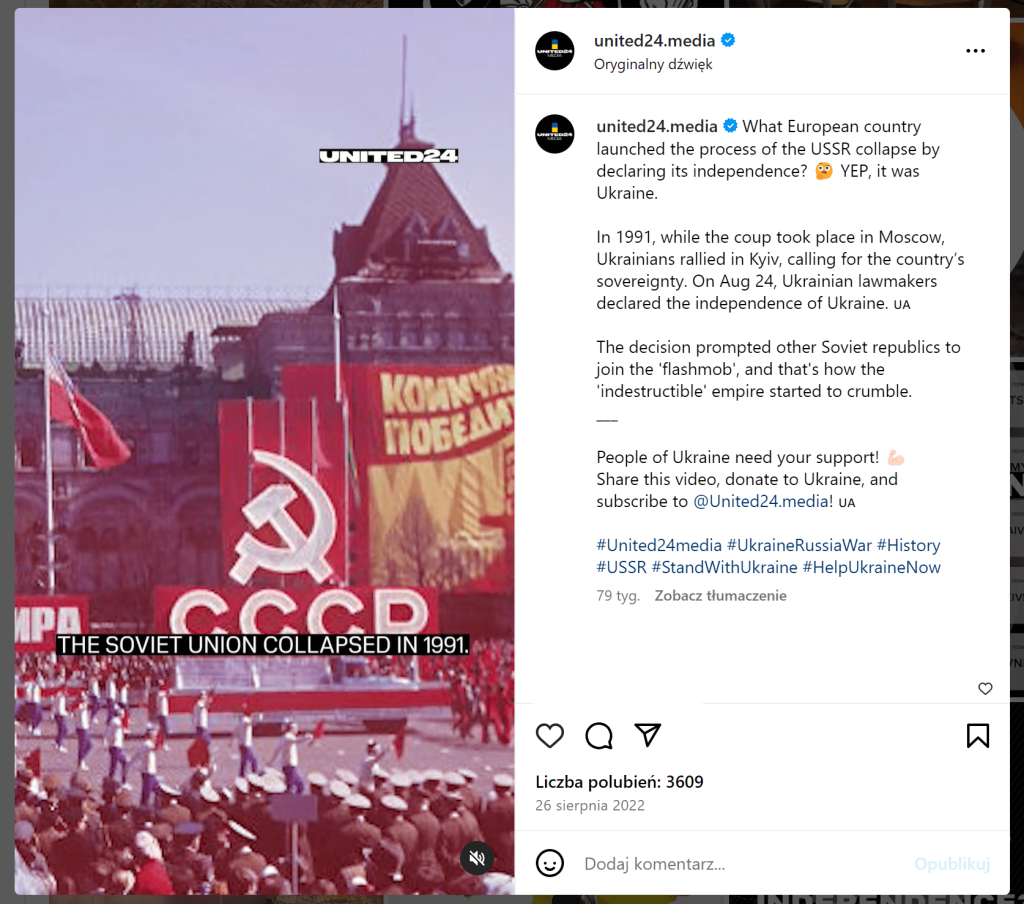
Task: Open united24.media avatar beside the caption
Action: click(554, 134)
